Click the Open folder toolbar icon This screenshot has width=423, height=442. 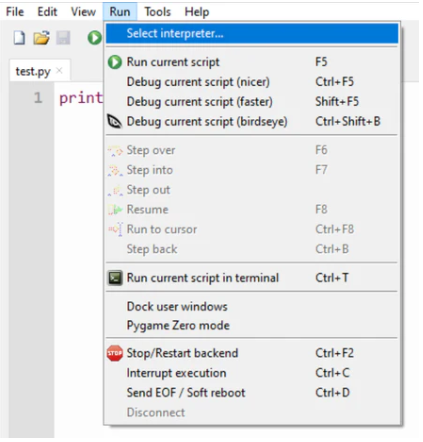[41, 38]
